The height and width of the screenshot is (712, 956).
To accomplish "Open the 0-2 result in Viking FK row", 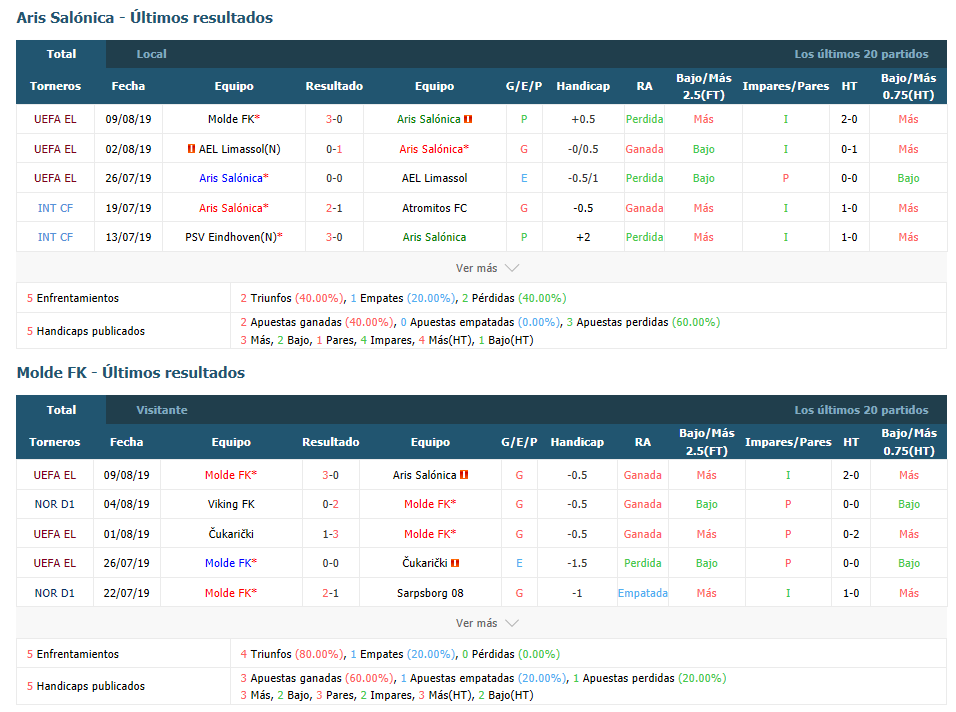I will pos(330,504).
